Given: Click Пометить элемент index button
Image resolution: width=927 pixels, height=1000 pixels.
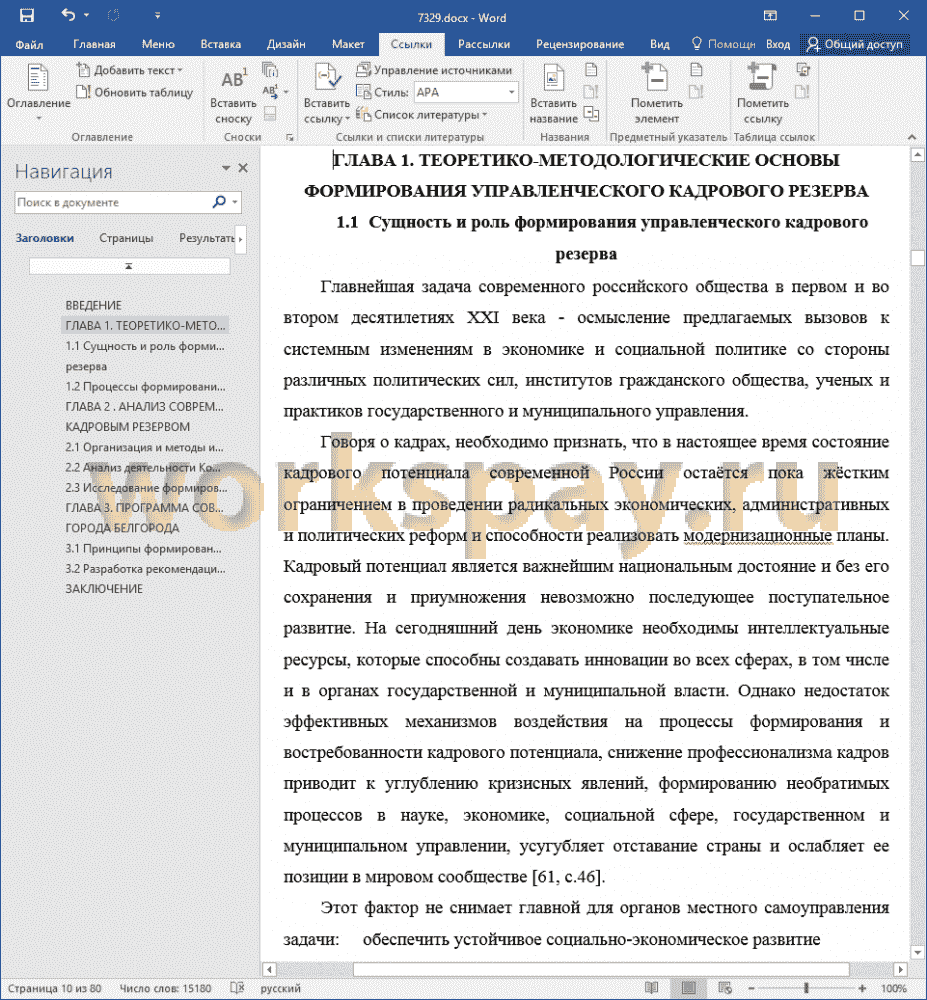Looking at the screenshot, I should click(657, 94).
